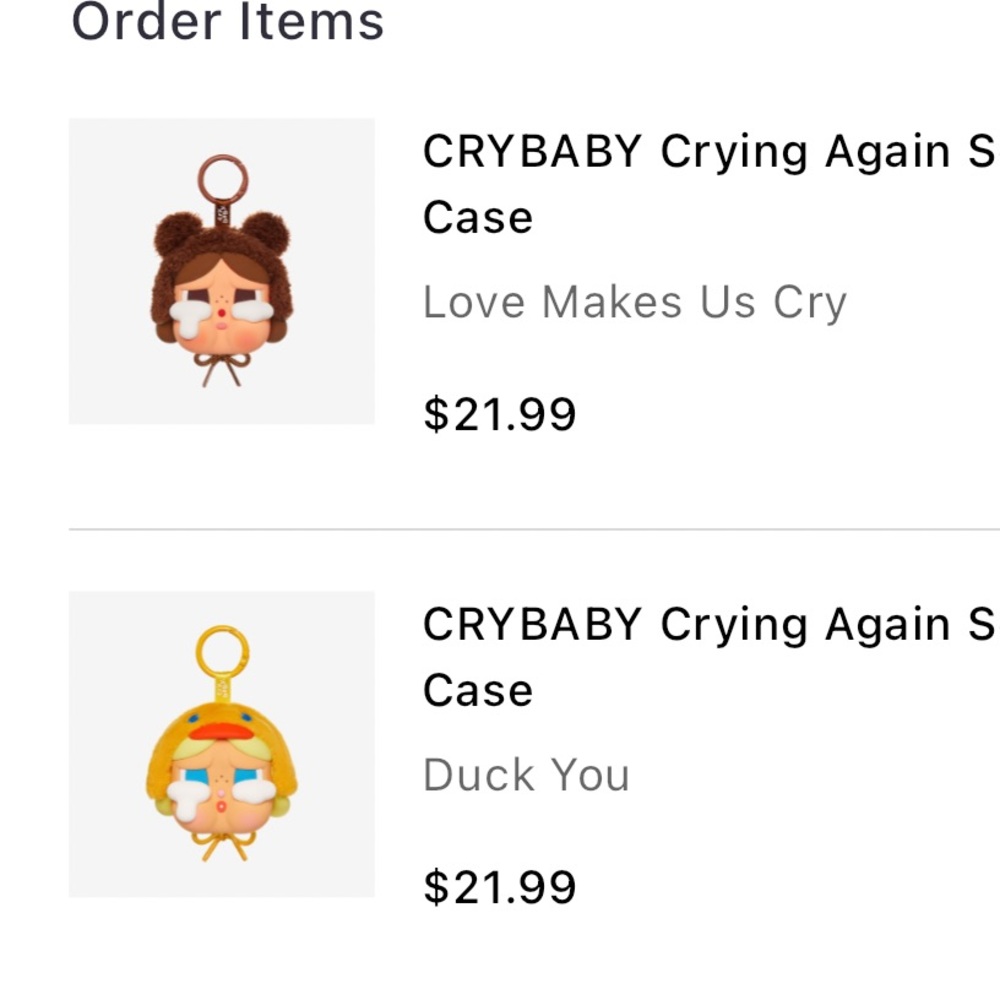Click the word Case under the first product title
This screenshot has height=1000, width=1000.
(x=477, y=218)
